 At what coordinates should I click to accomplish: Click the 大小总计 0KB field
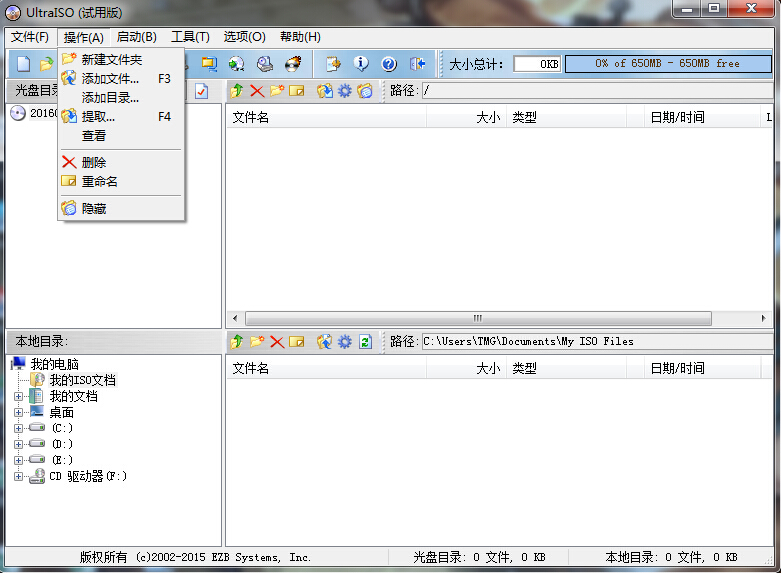tap(537, 64)
